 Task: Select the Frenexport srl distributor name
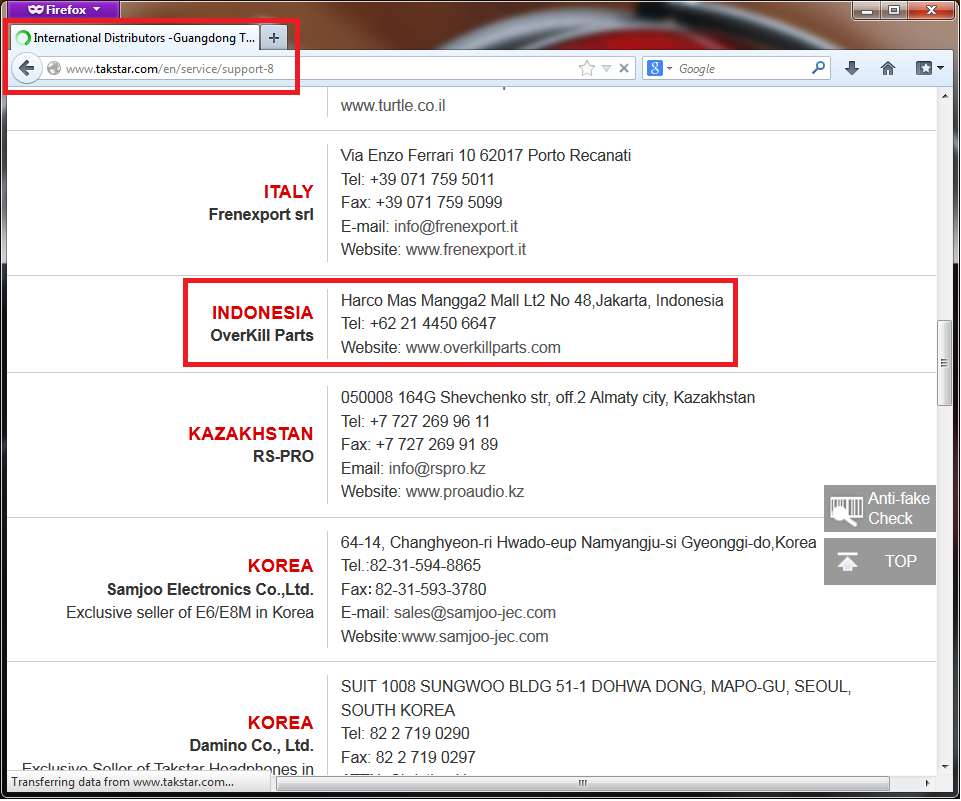261,214
